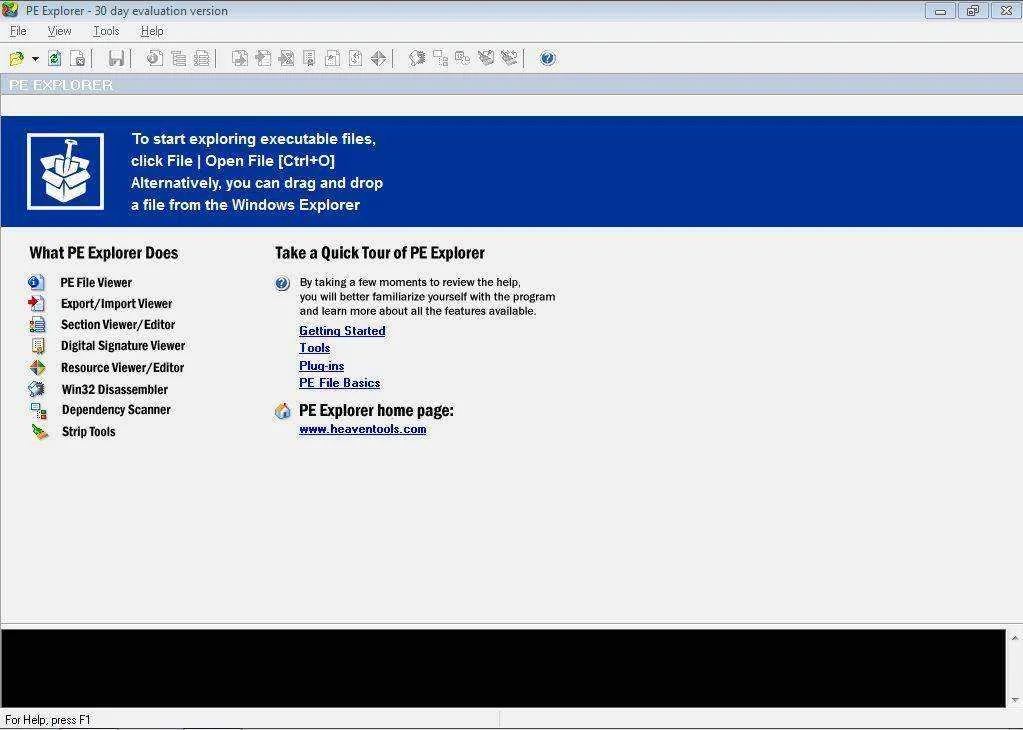Click the Dependency Scanner list icon
This screenshot has height=730, width=1023.
(38, 410)
